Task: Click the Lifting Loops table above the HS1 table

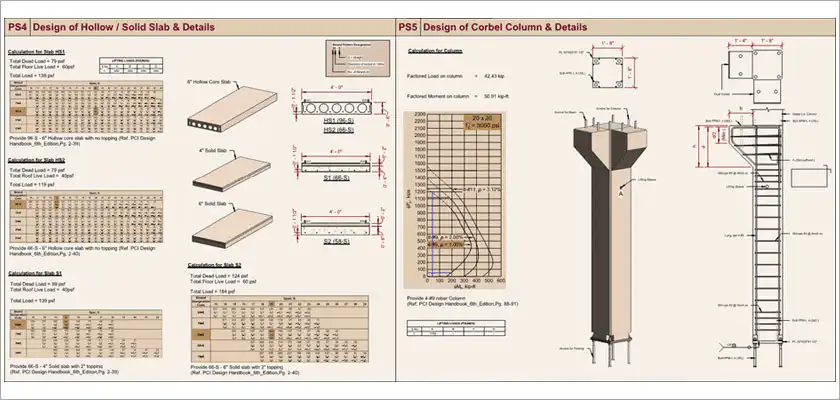Action: tap(131, 65)
